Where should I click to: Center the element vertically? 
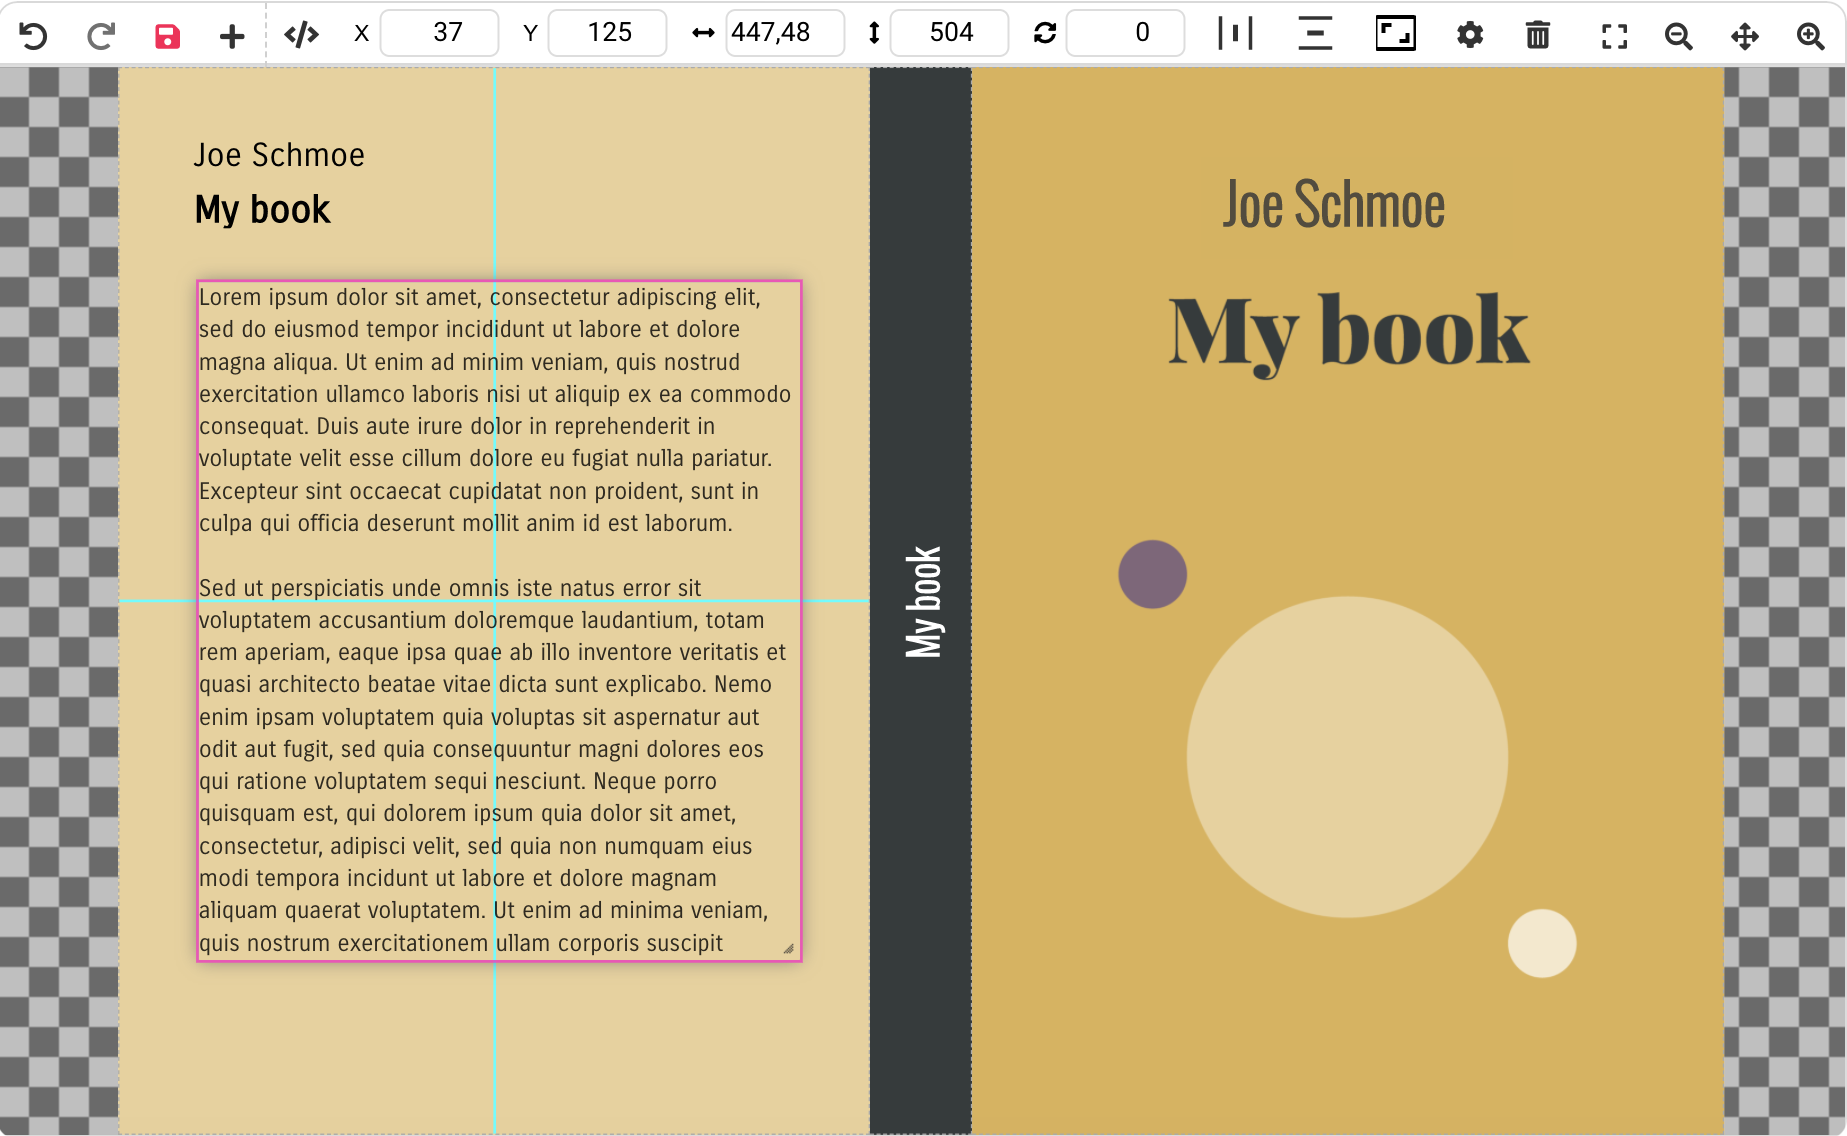tap(1314, 33)
